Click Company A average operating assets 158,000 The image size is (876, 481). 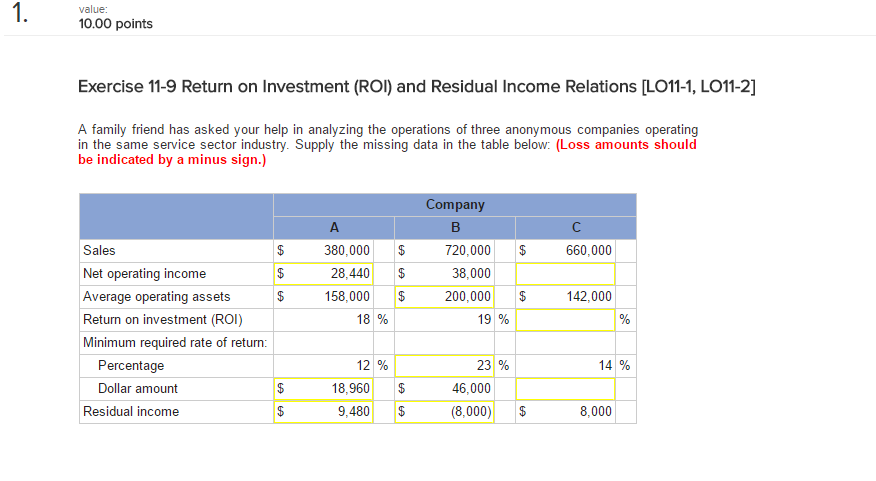coord(347,297)
